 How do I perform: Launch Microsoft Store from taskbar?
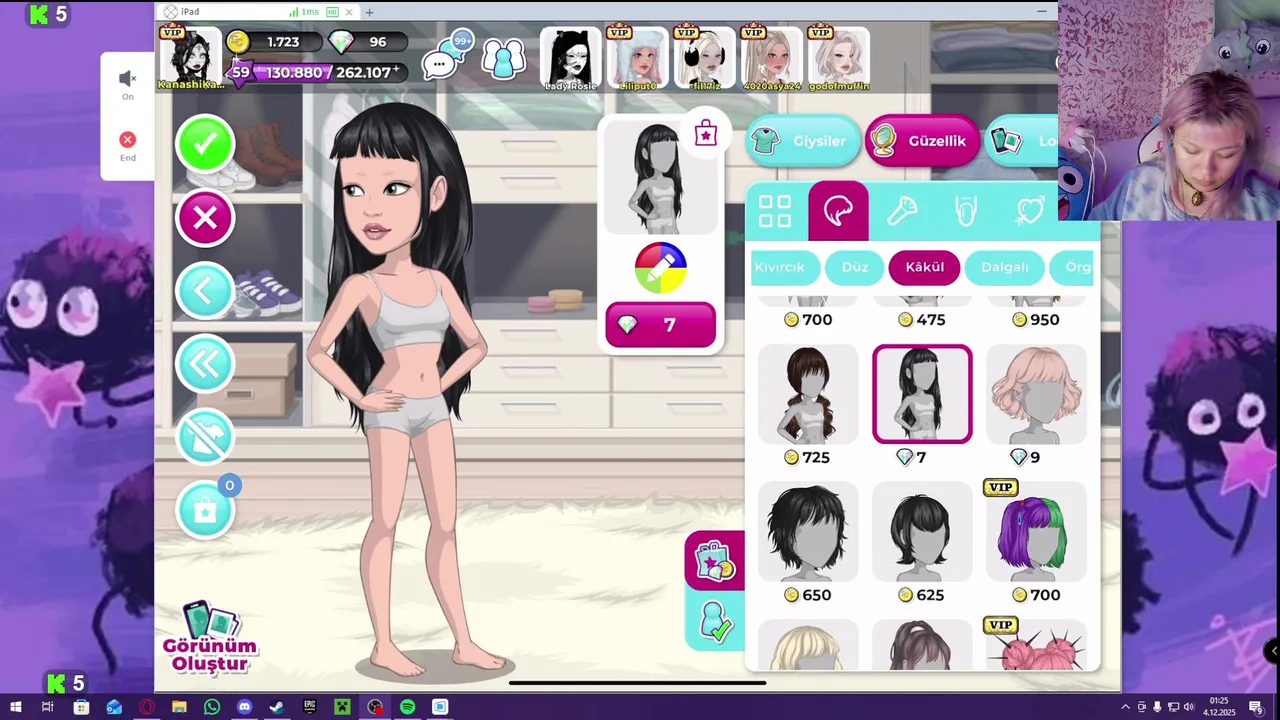tap(81, 707)
